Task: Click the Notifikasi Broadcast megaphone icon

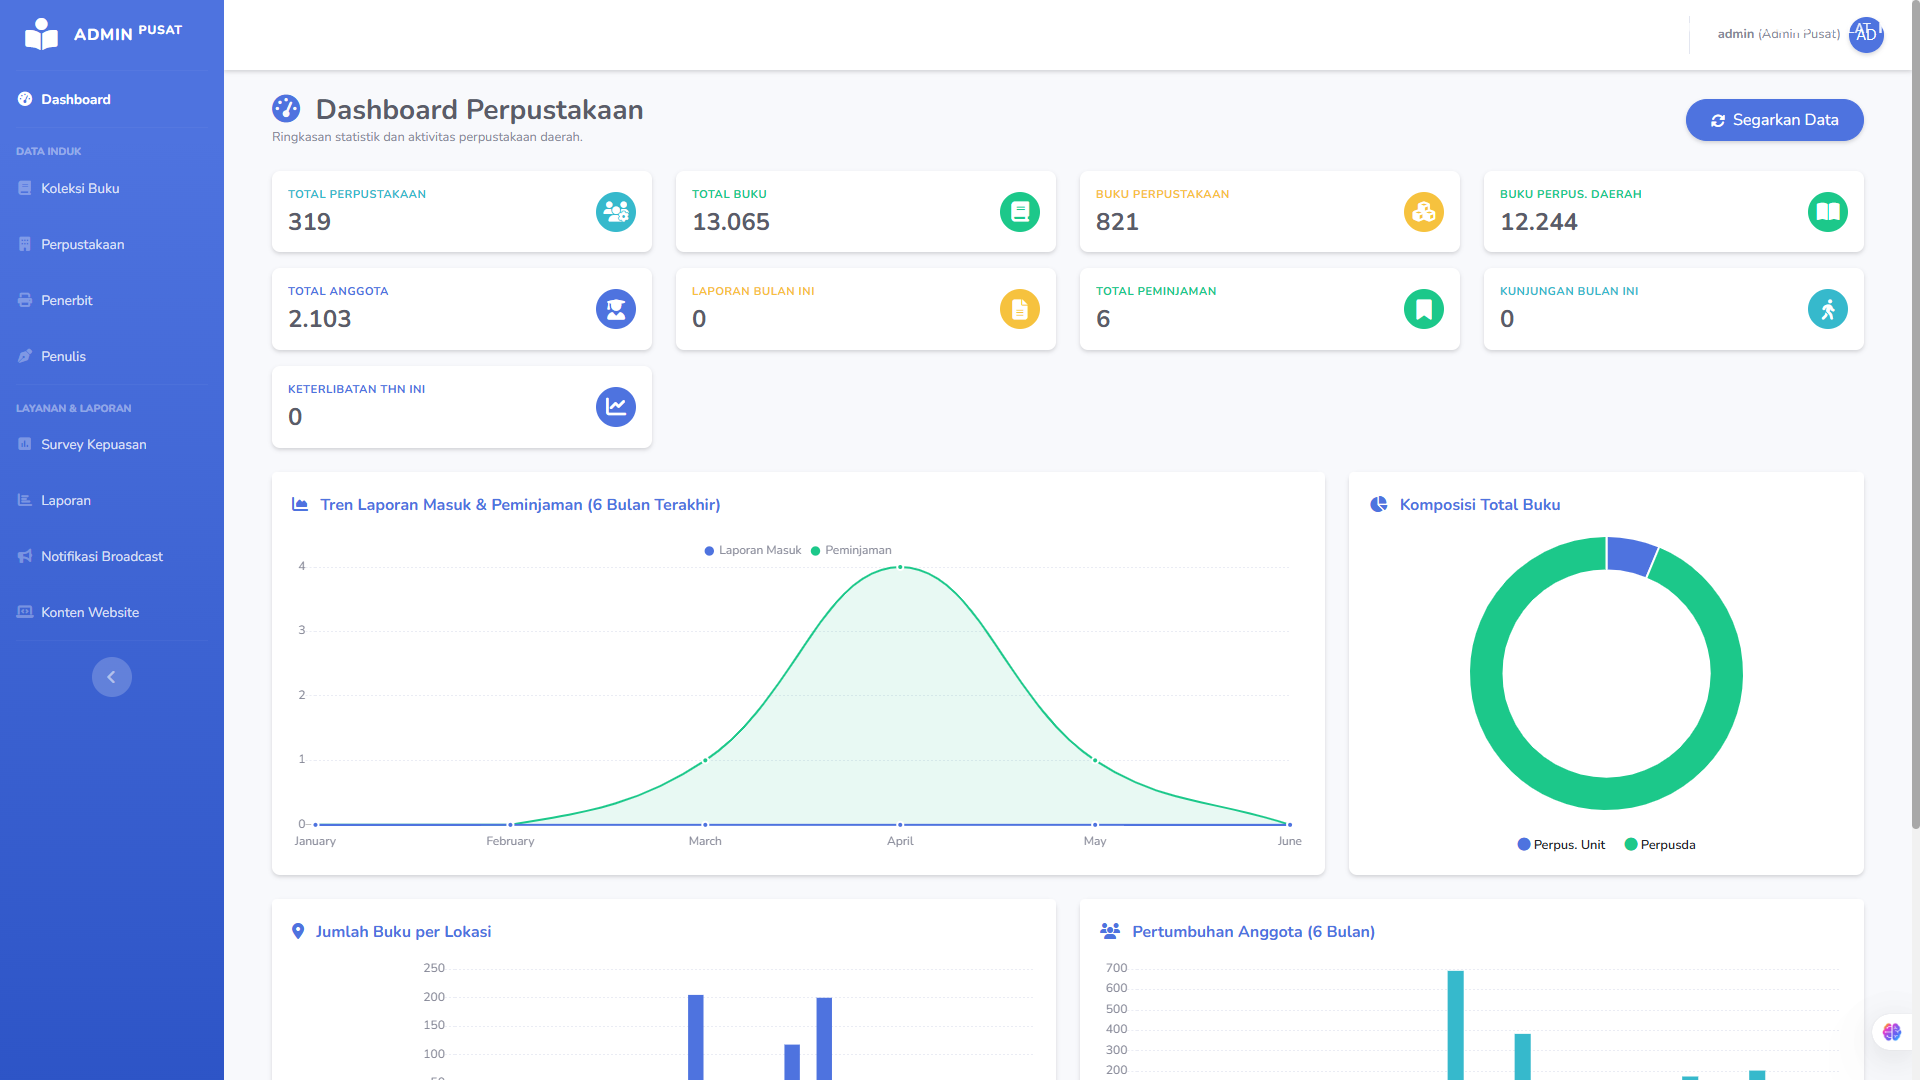Action: click(x=25, y=556)
